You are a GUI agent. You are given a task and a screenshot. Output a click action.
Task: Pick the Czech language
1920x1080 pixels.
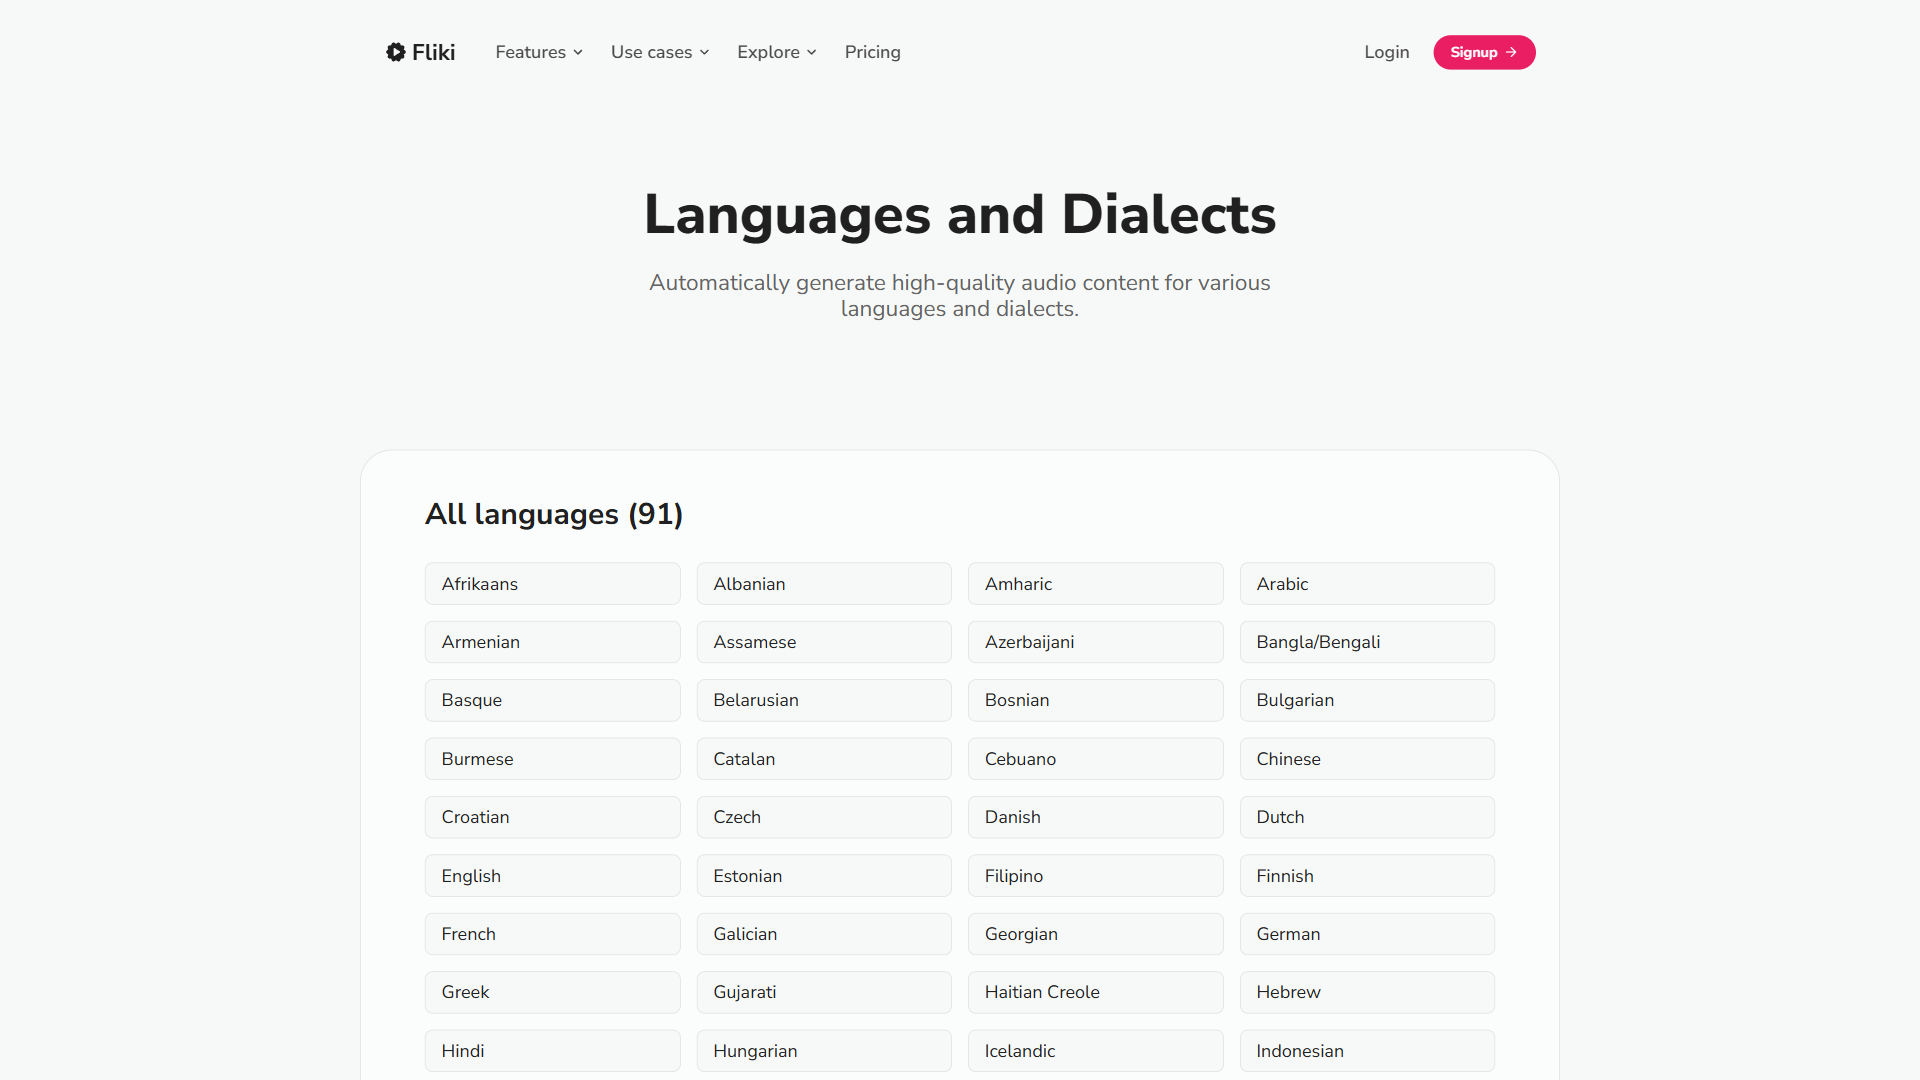coord(824,817)
